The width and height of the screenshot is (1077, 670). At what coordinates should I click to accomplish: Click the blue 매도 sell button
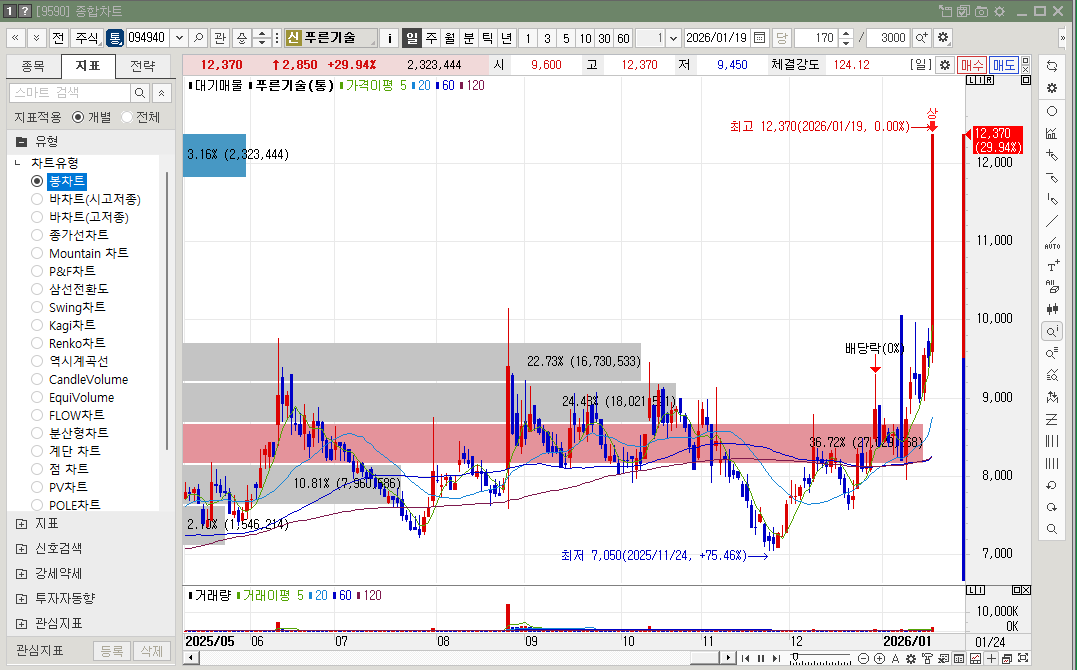tap(1004, 65)
